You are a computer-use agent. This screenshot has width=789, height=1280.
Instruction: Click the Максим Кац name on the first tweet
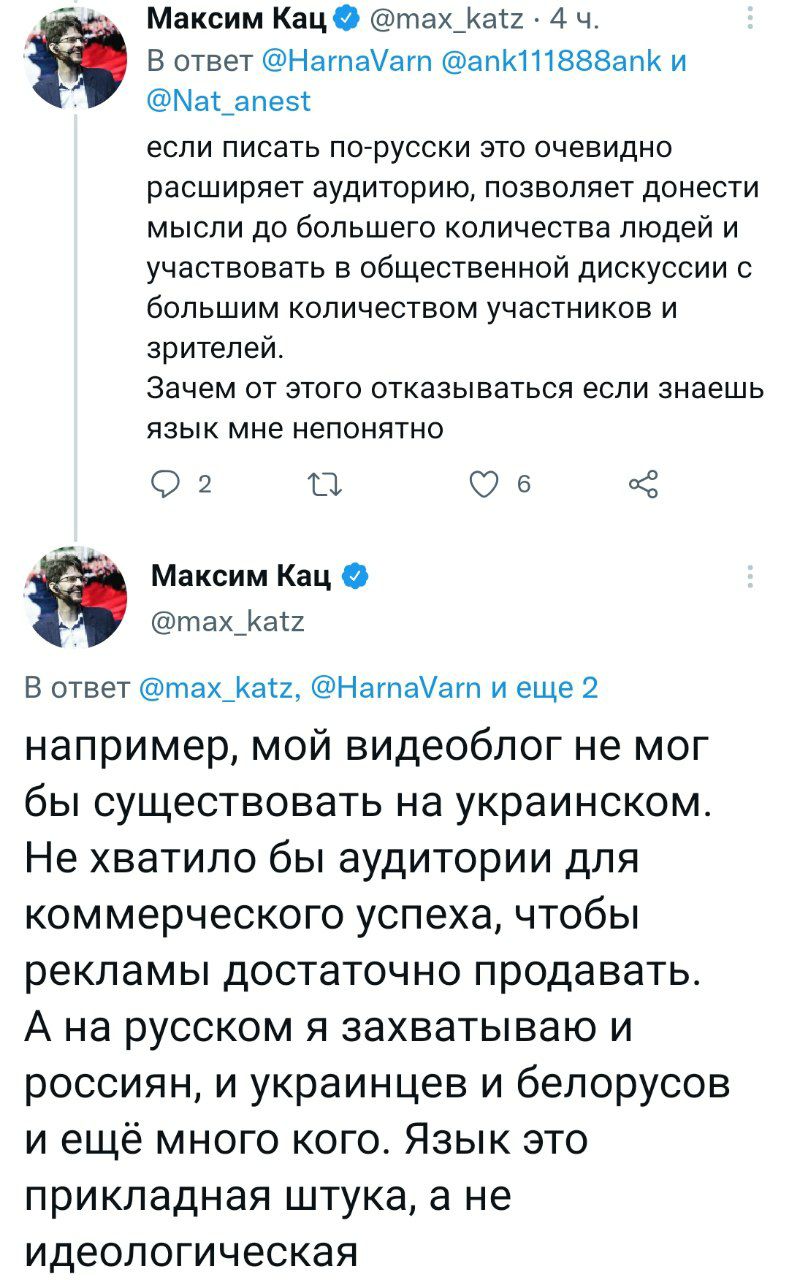pos(237,18)
